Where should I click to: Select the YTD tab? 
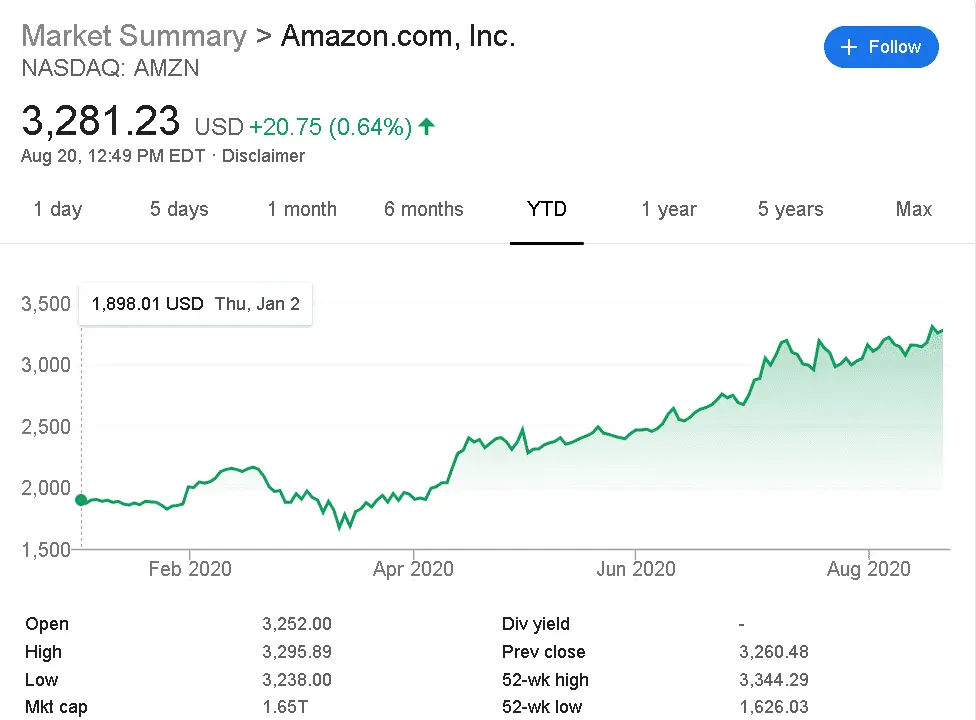click(547, 209)
